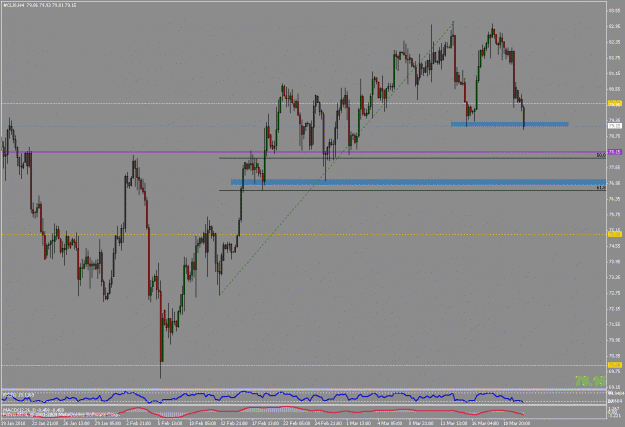Click the white current price label 79.15
The width and height of the screenshot is (625, 427).
tap(614, 126)
